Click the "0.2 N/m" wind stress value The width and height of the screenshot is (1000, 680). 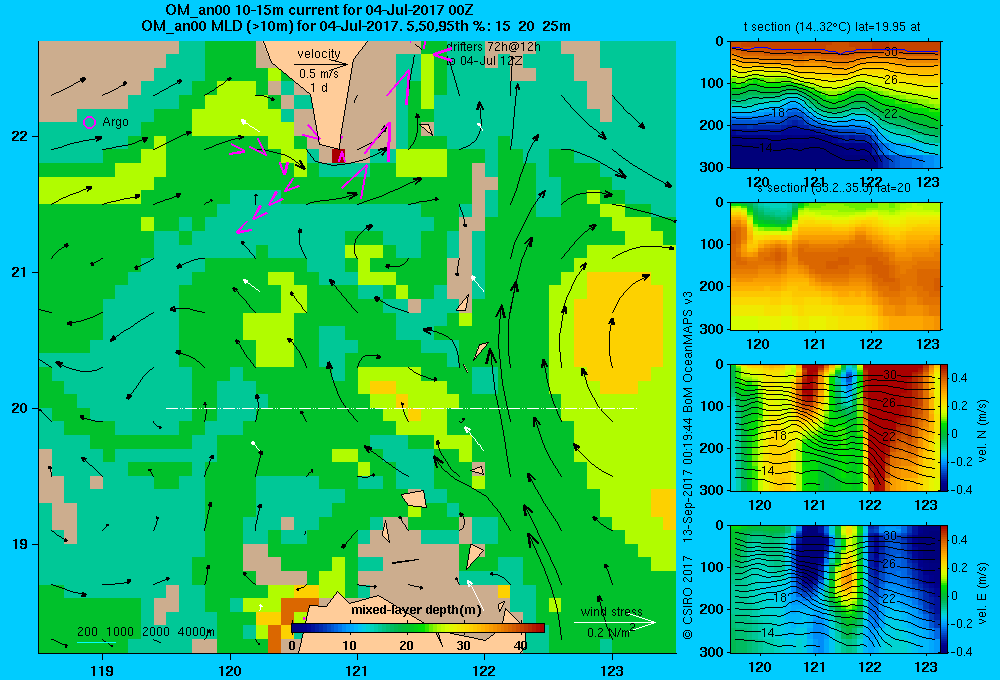[610, 632]
